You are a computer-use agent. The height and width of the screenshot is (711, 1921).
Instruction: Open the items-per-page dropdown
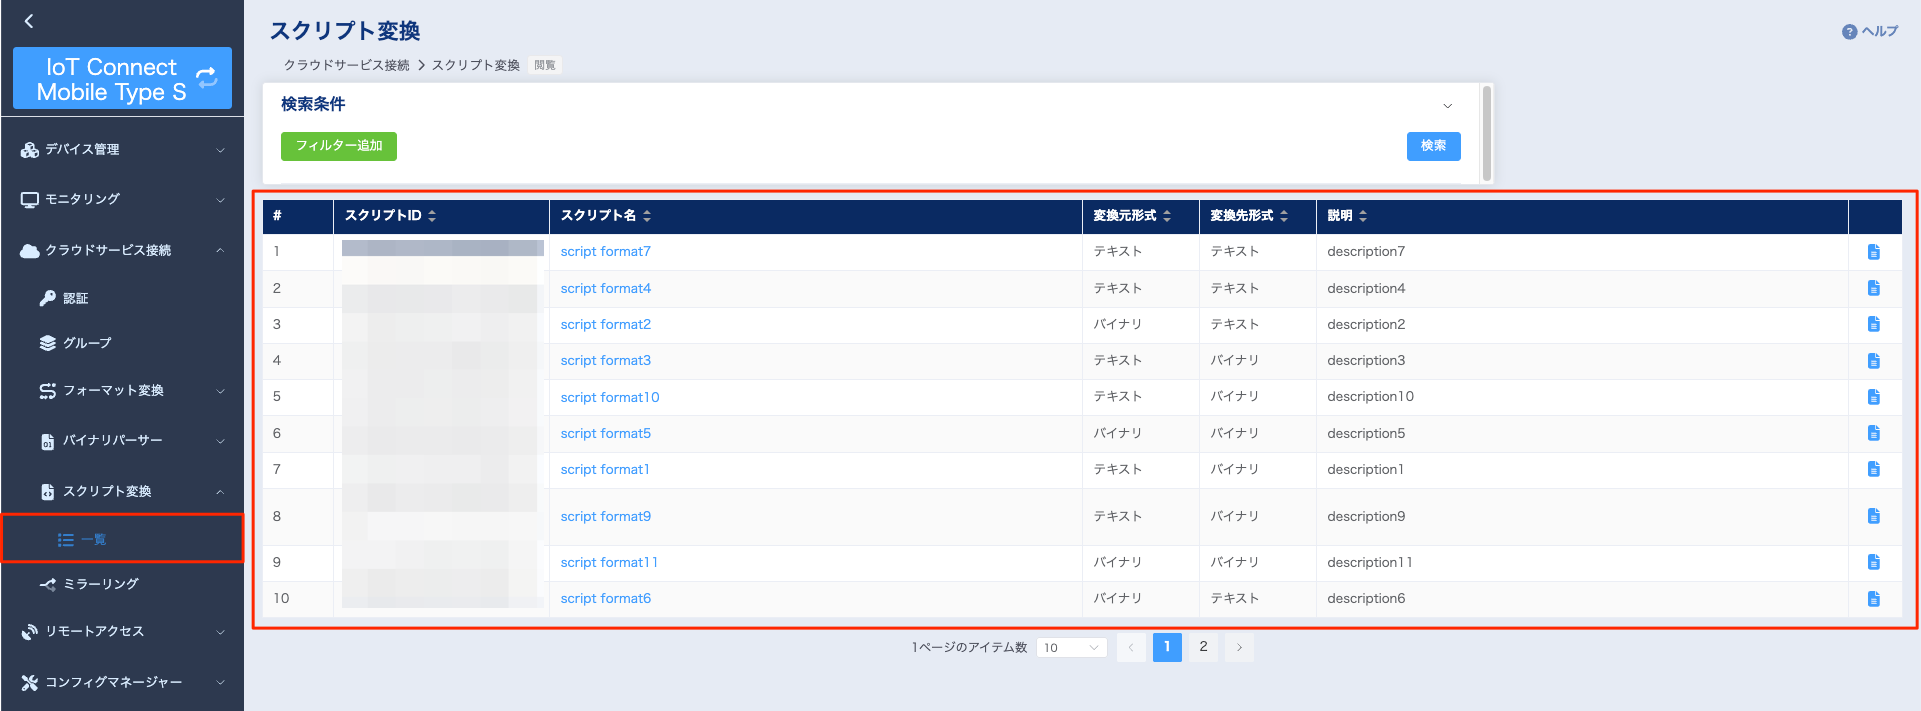click(1071, 648)
